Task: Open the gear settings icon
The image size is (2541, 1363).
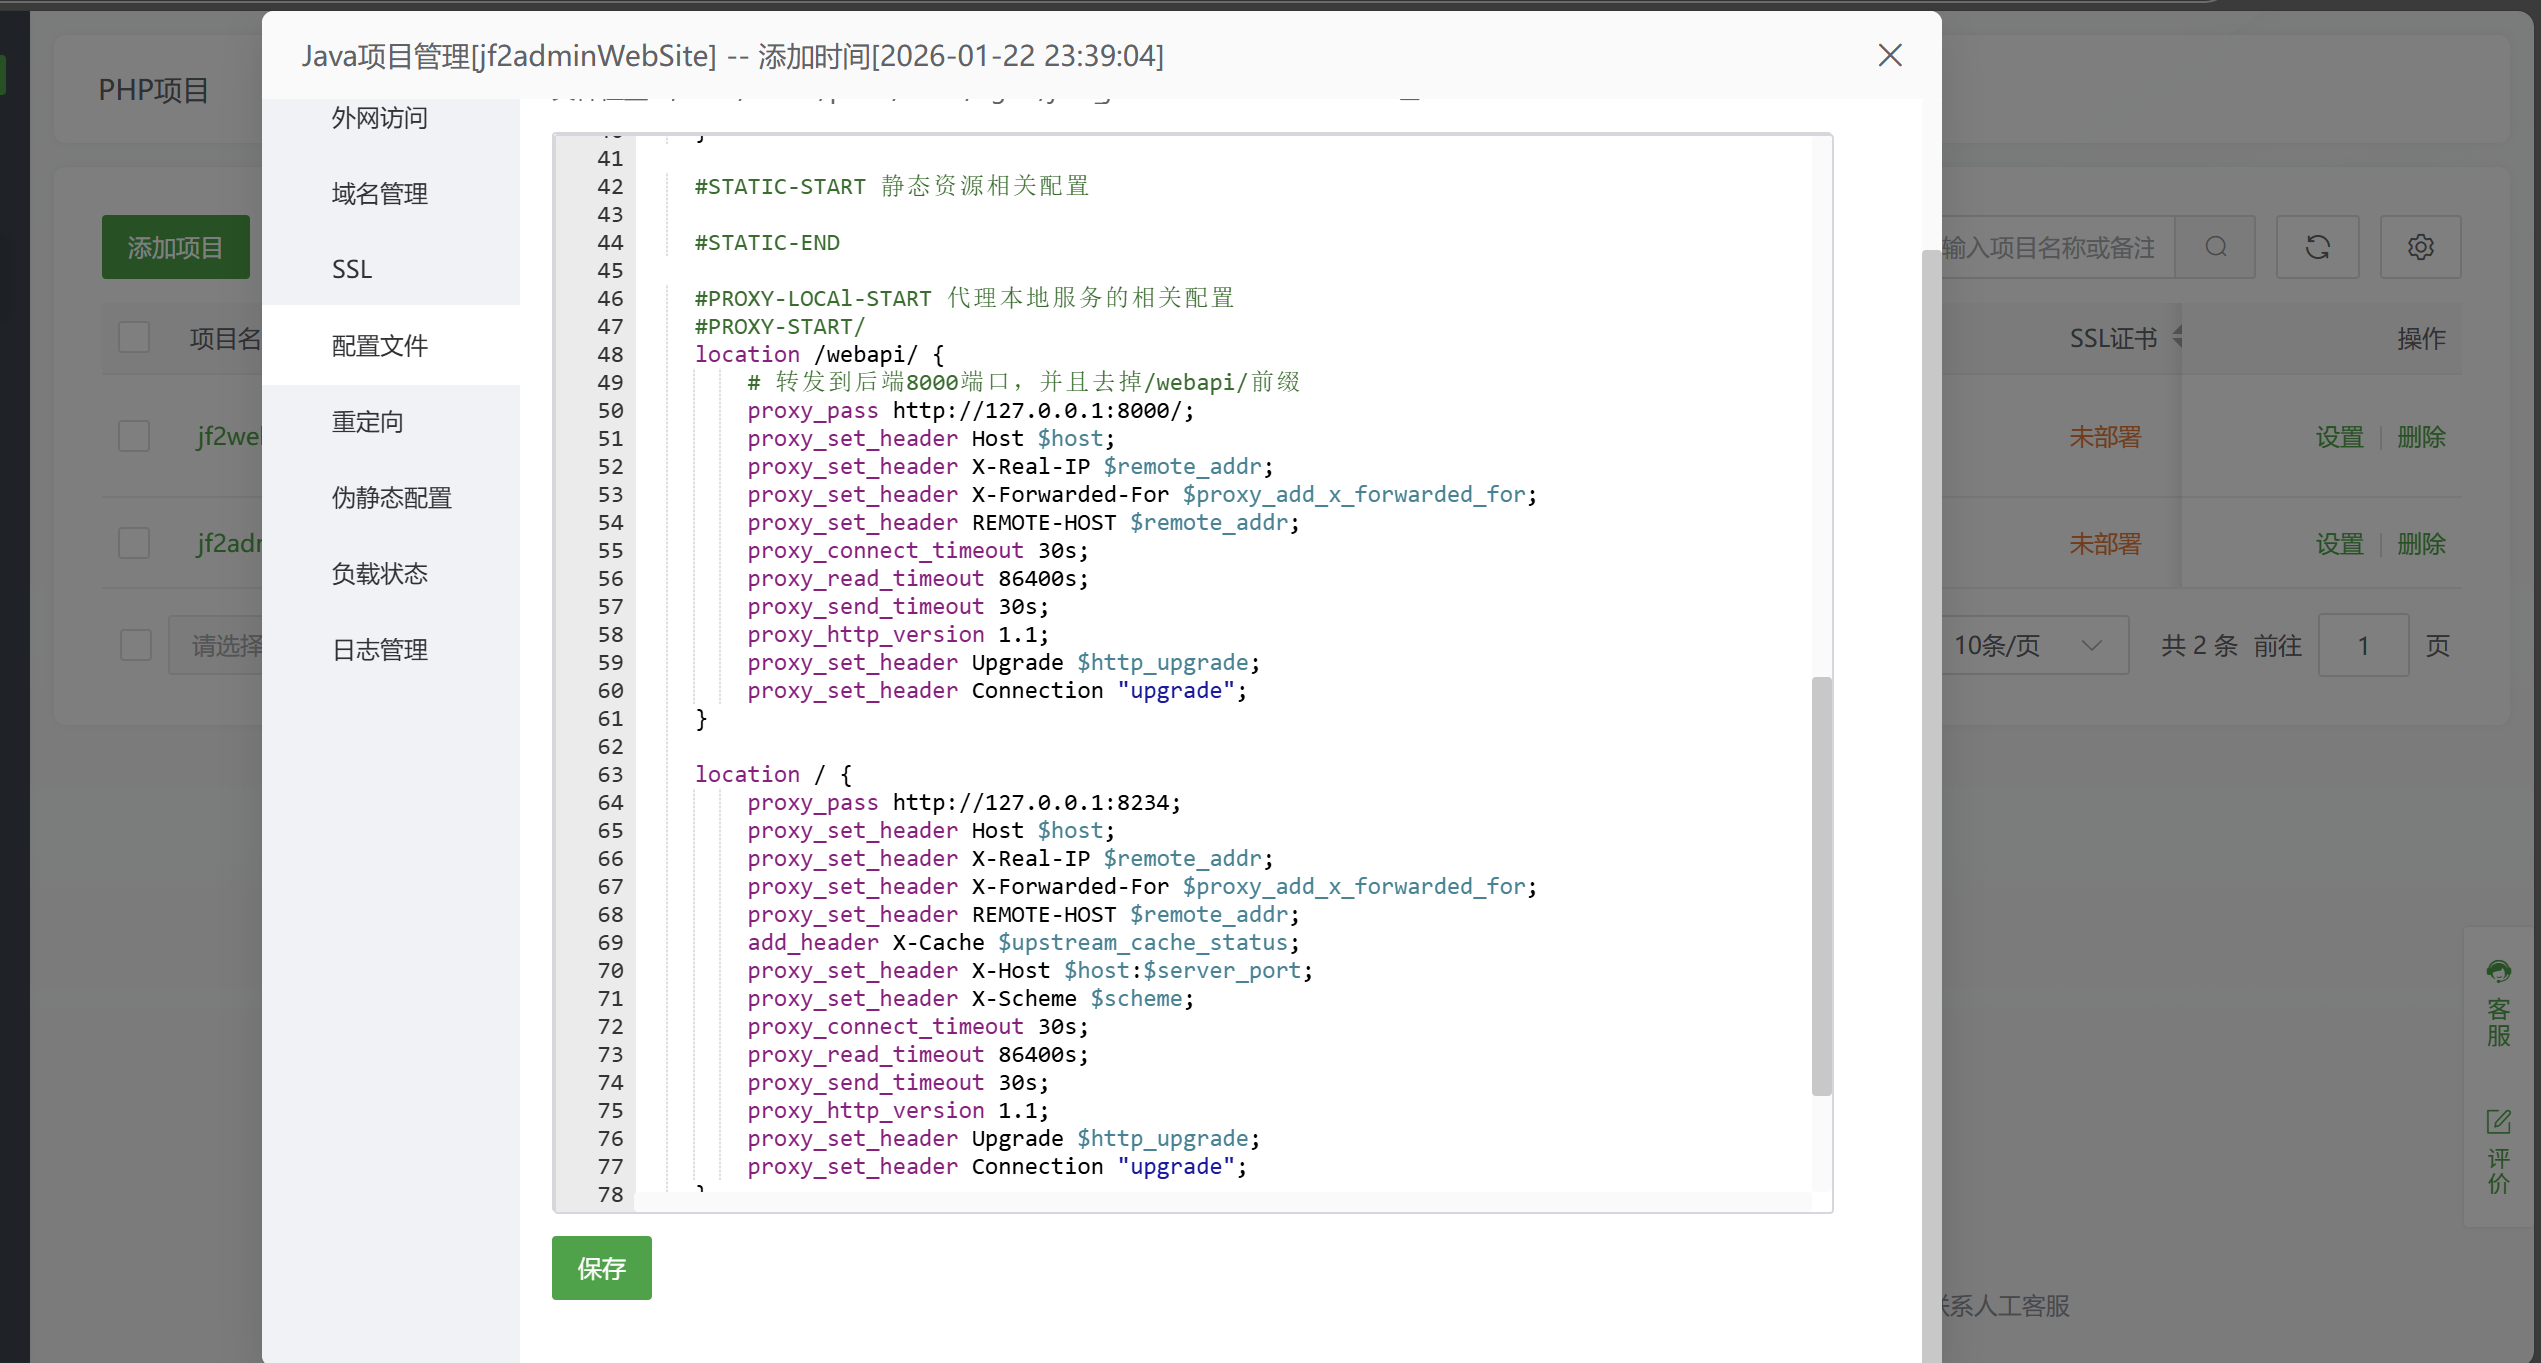Action: pos(2420,247)
